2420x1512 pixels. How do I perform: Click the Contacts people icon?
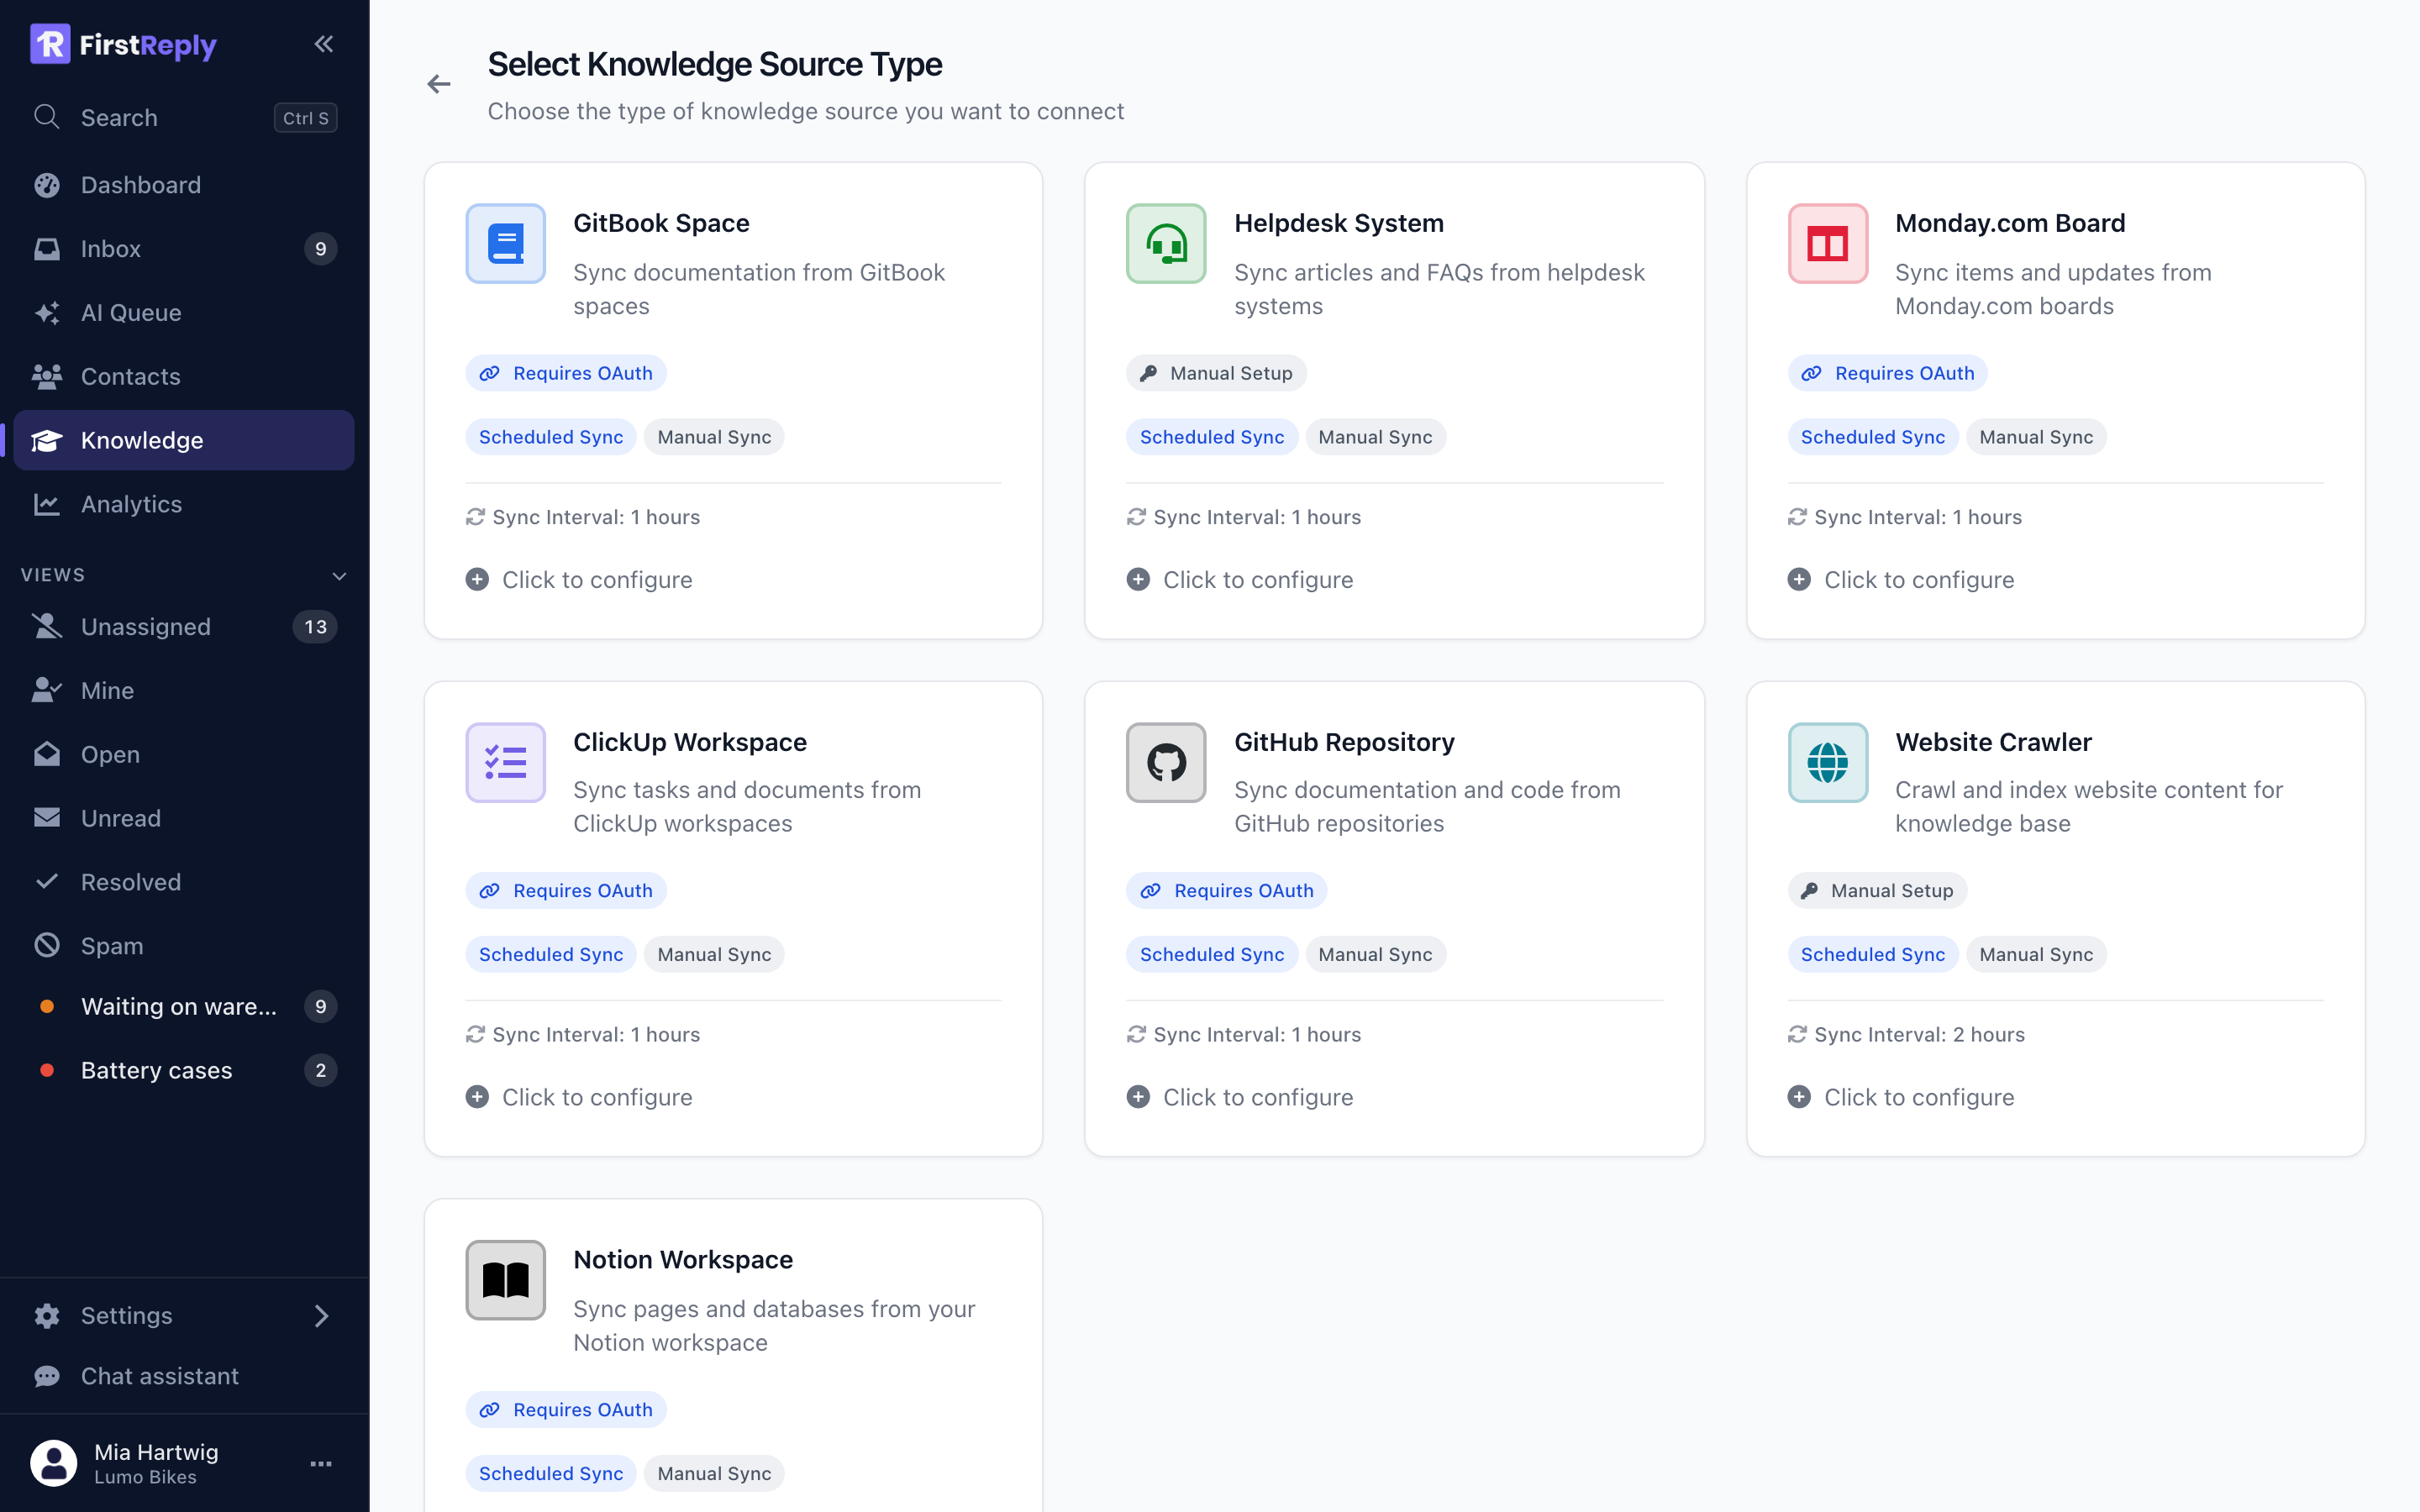tap(47, 377)
